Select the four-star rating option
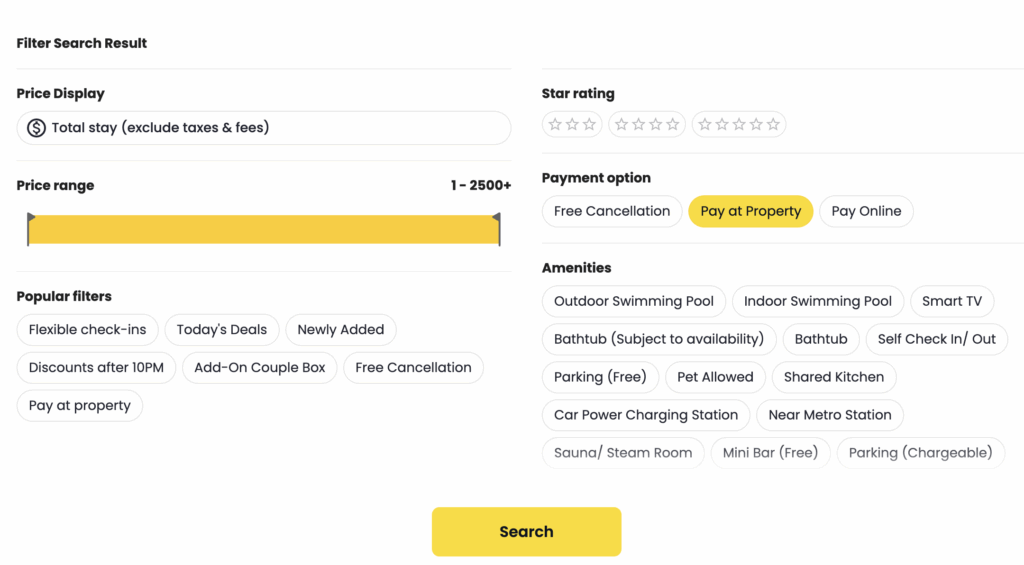1024x565 pixels. 647,124
